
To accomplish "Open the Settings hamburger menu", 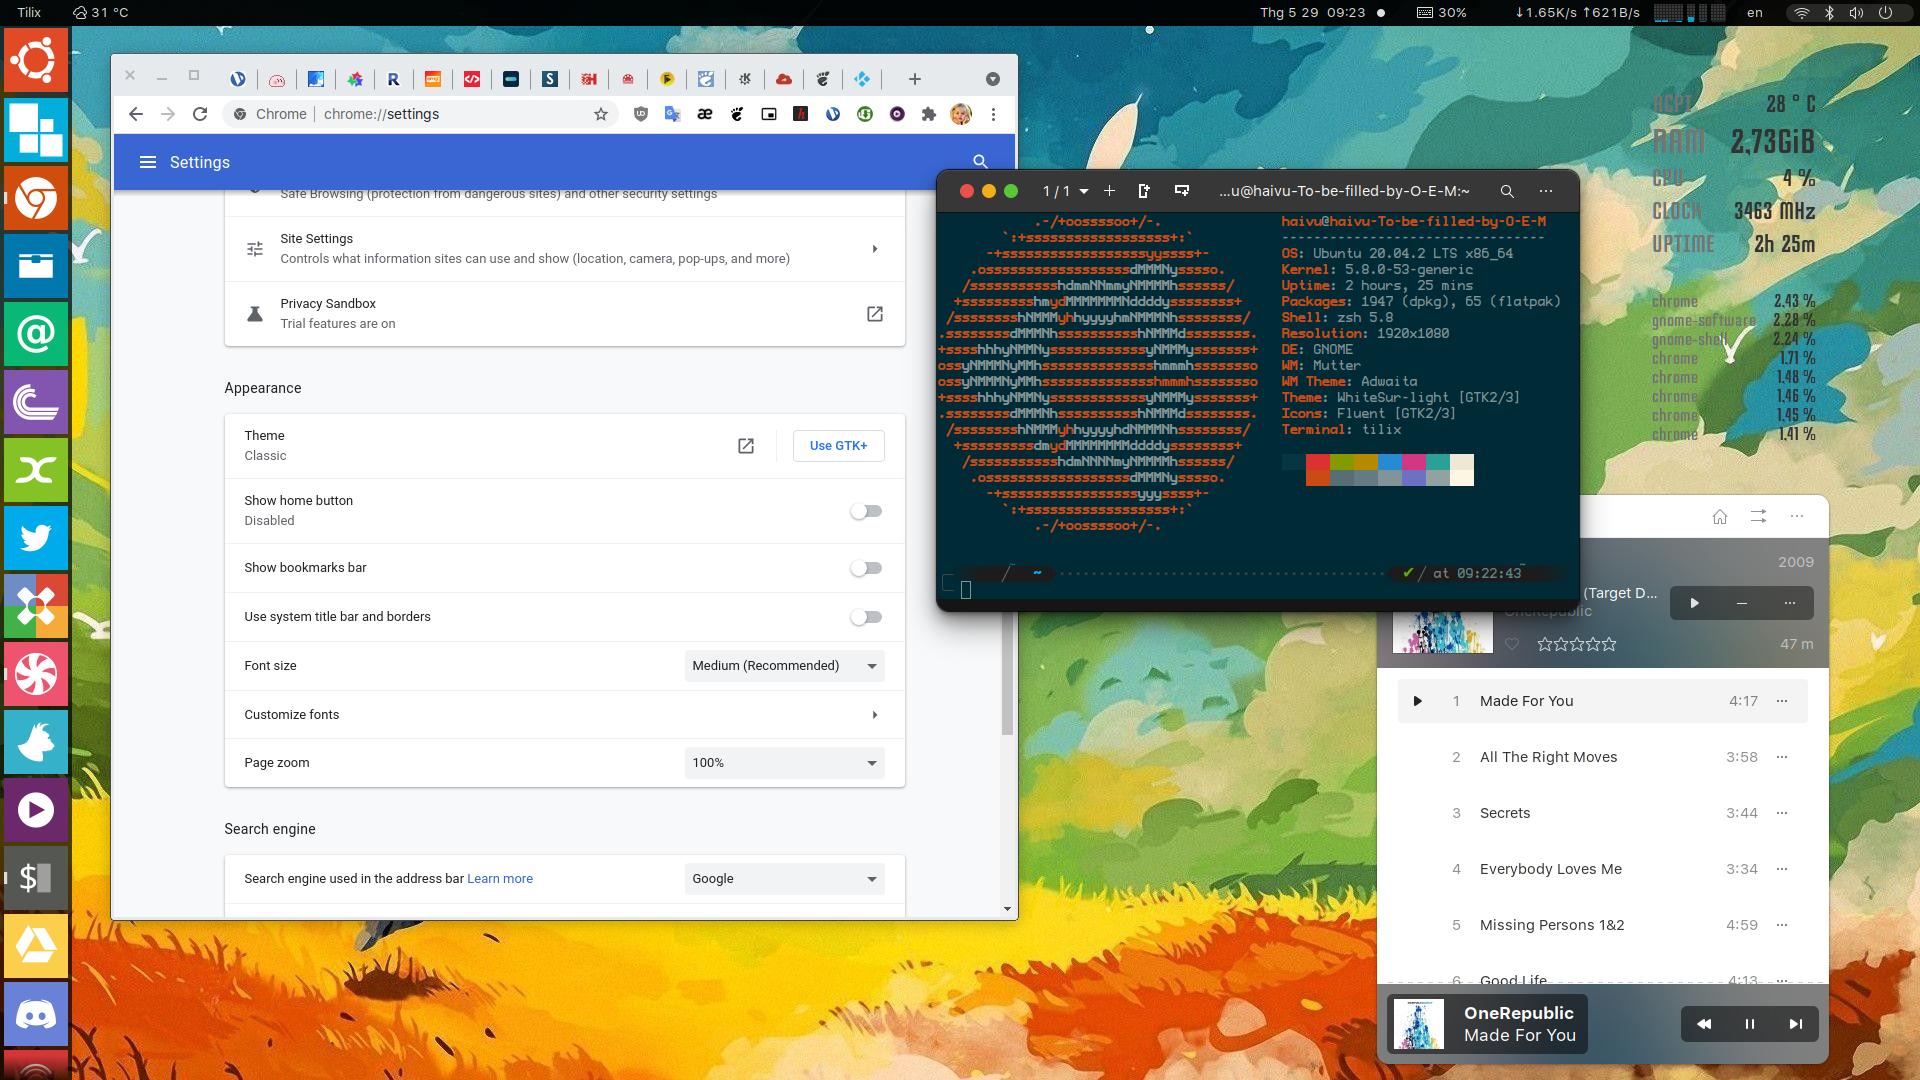I will [x=148, y=162].
